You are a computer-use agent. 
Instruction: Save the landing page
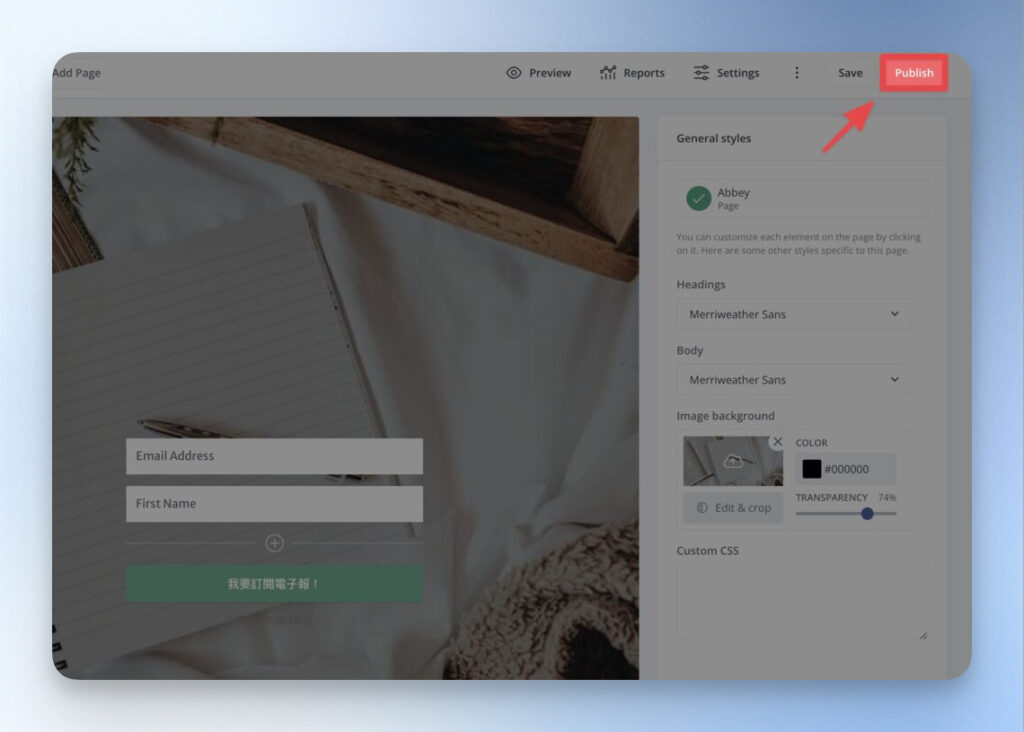850,72
